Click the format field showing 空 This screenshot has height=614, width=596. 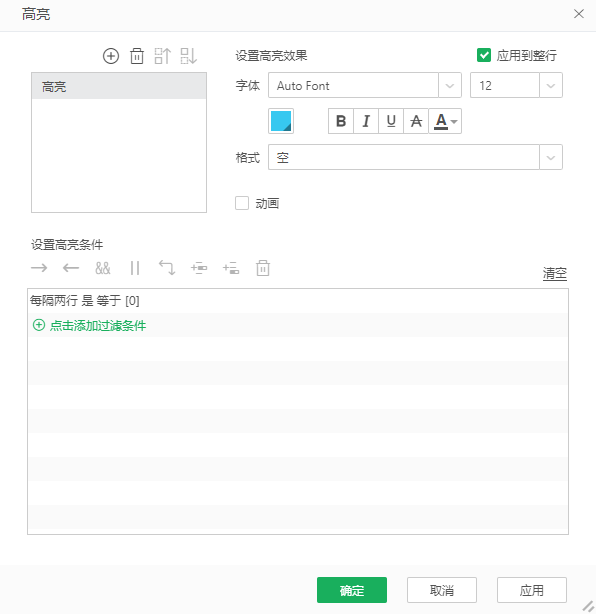click(x=404, y=157)
